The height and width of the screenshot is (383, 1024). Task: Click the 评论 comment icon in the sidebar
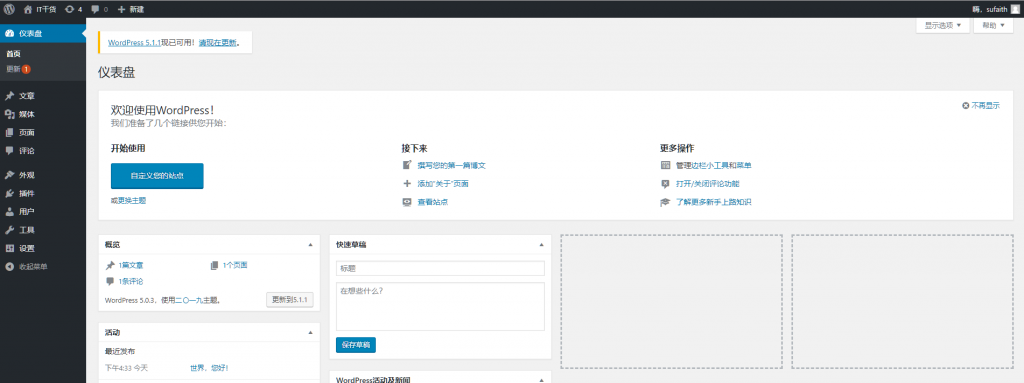pos(9,151)
